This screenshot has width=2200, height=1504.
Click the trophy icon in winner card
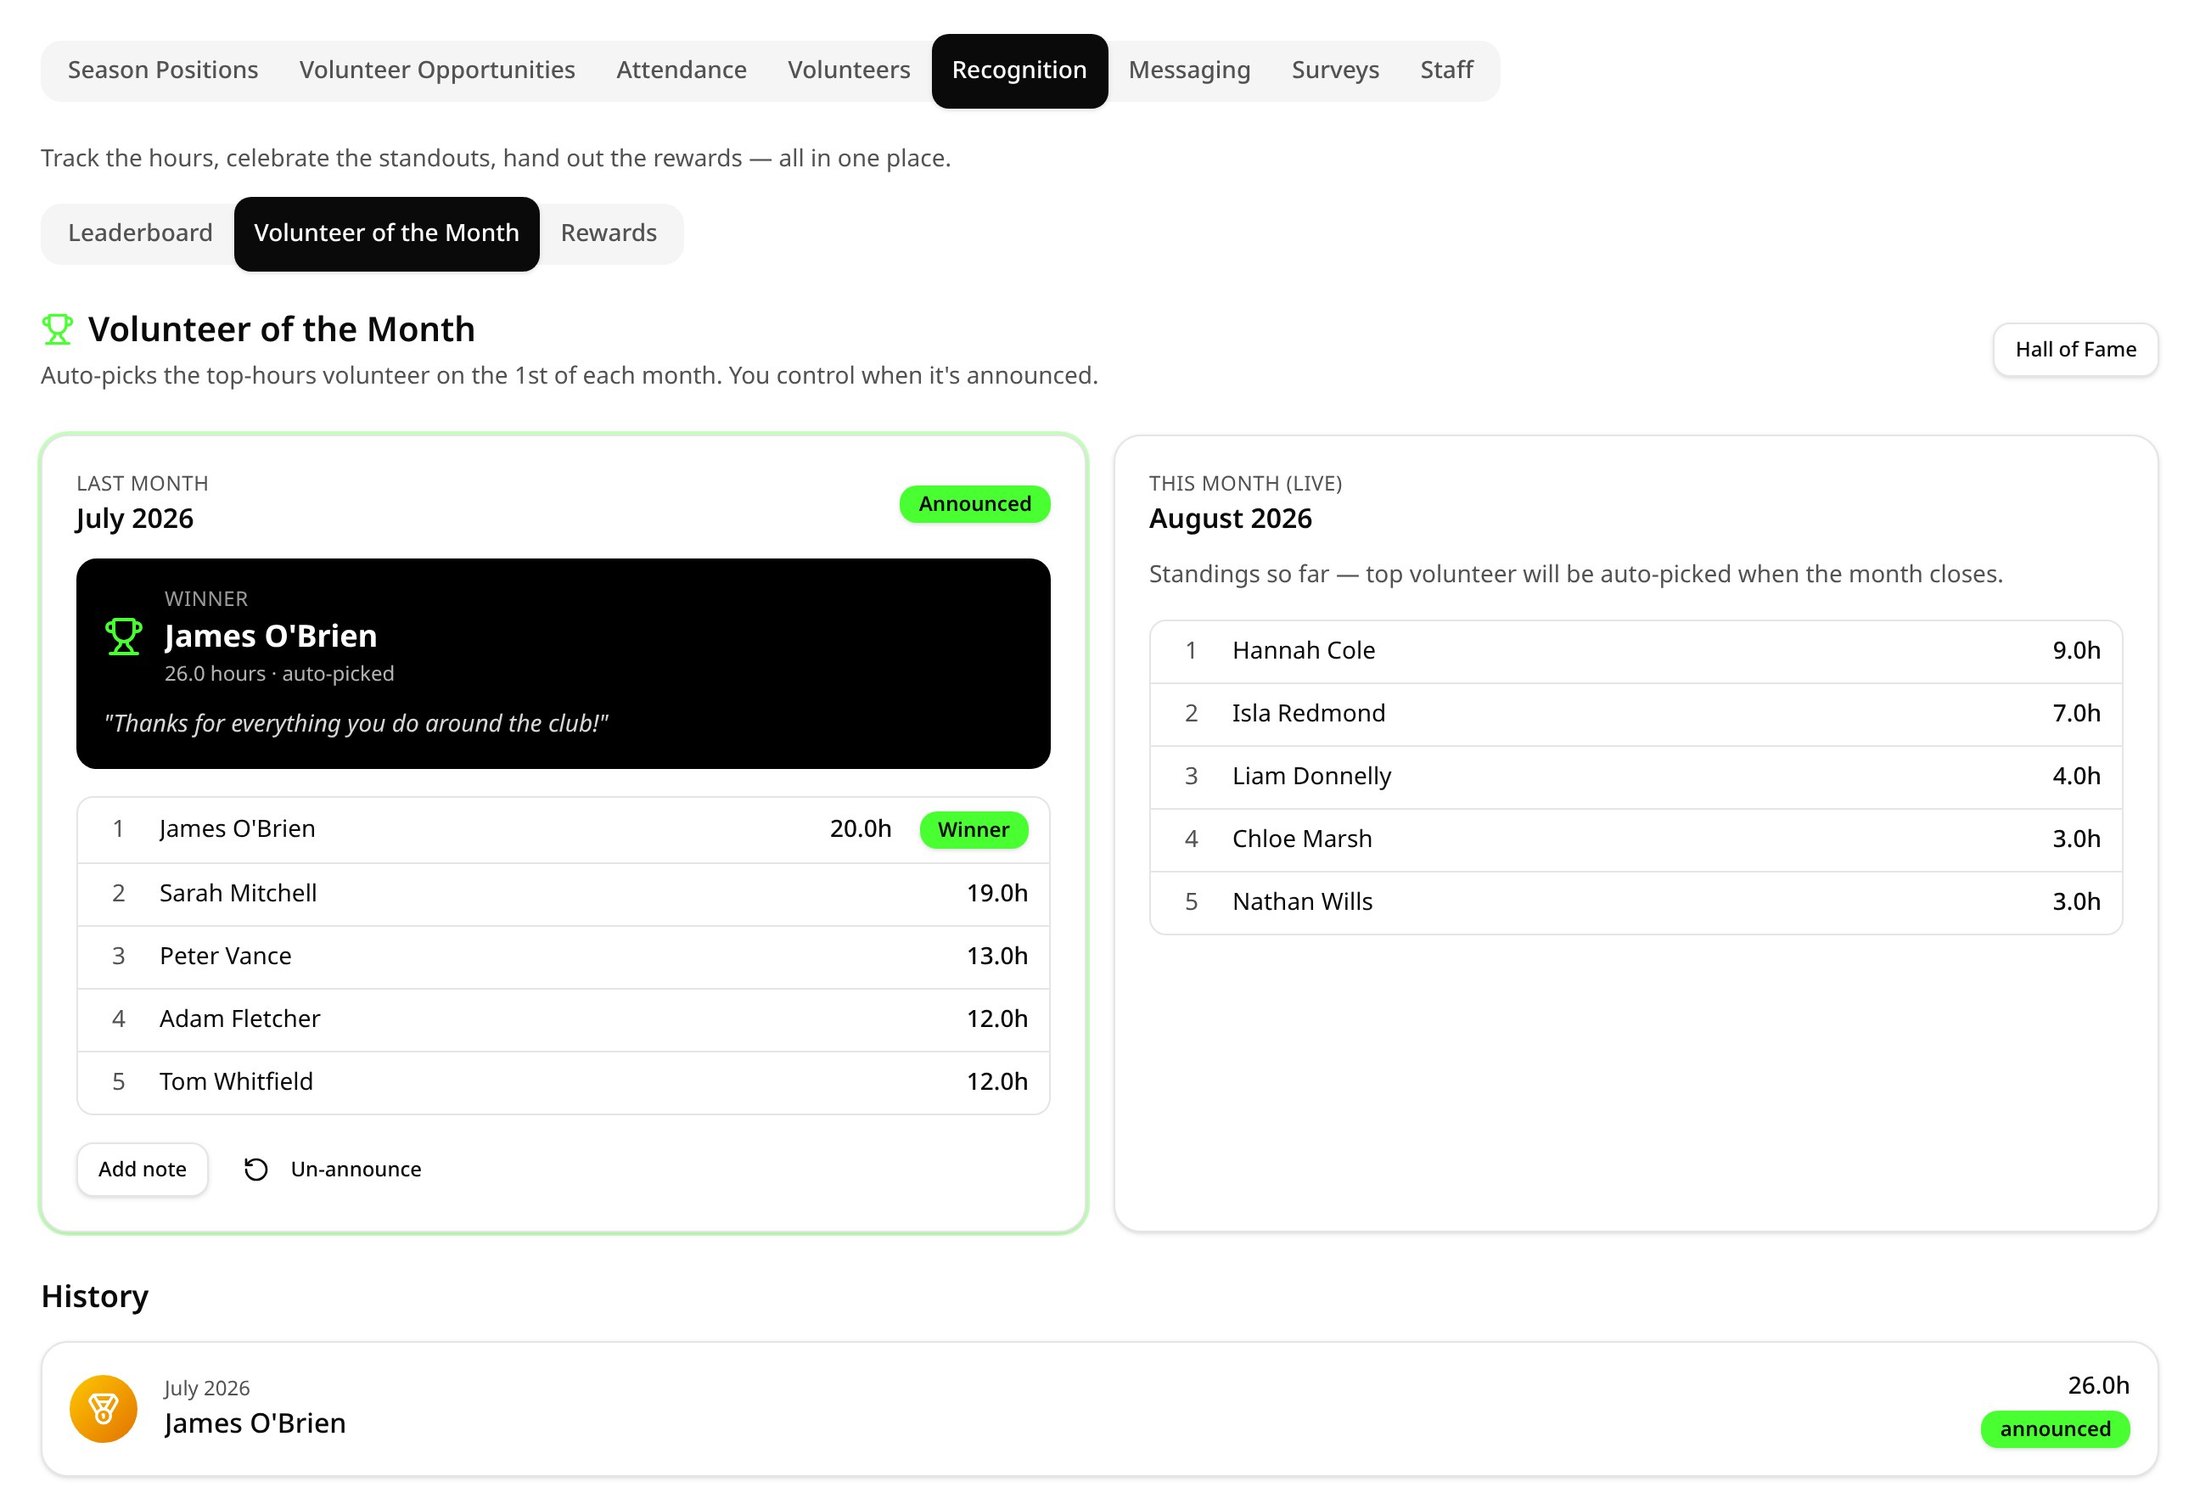coord(124,636)
